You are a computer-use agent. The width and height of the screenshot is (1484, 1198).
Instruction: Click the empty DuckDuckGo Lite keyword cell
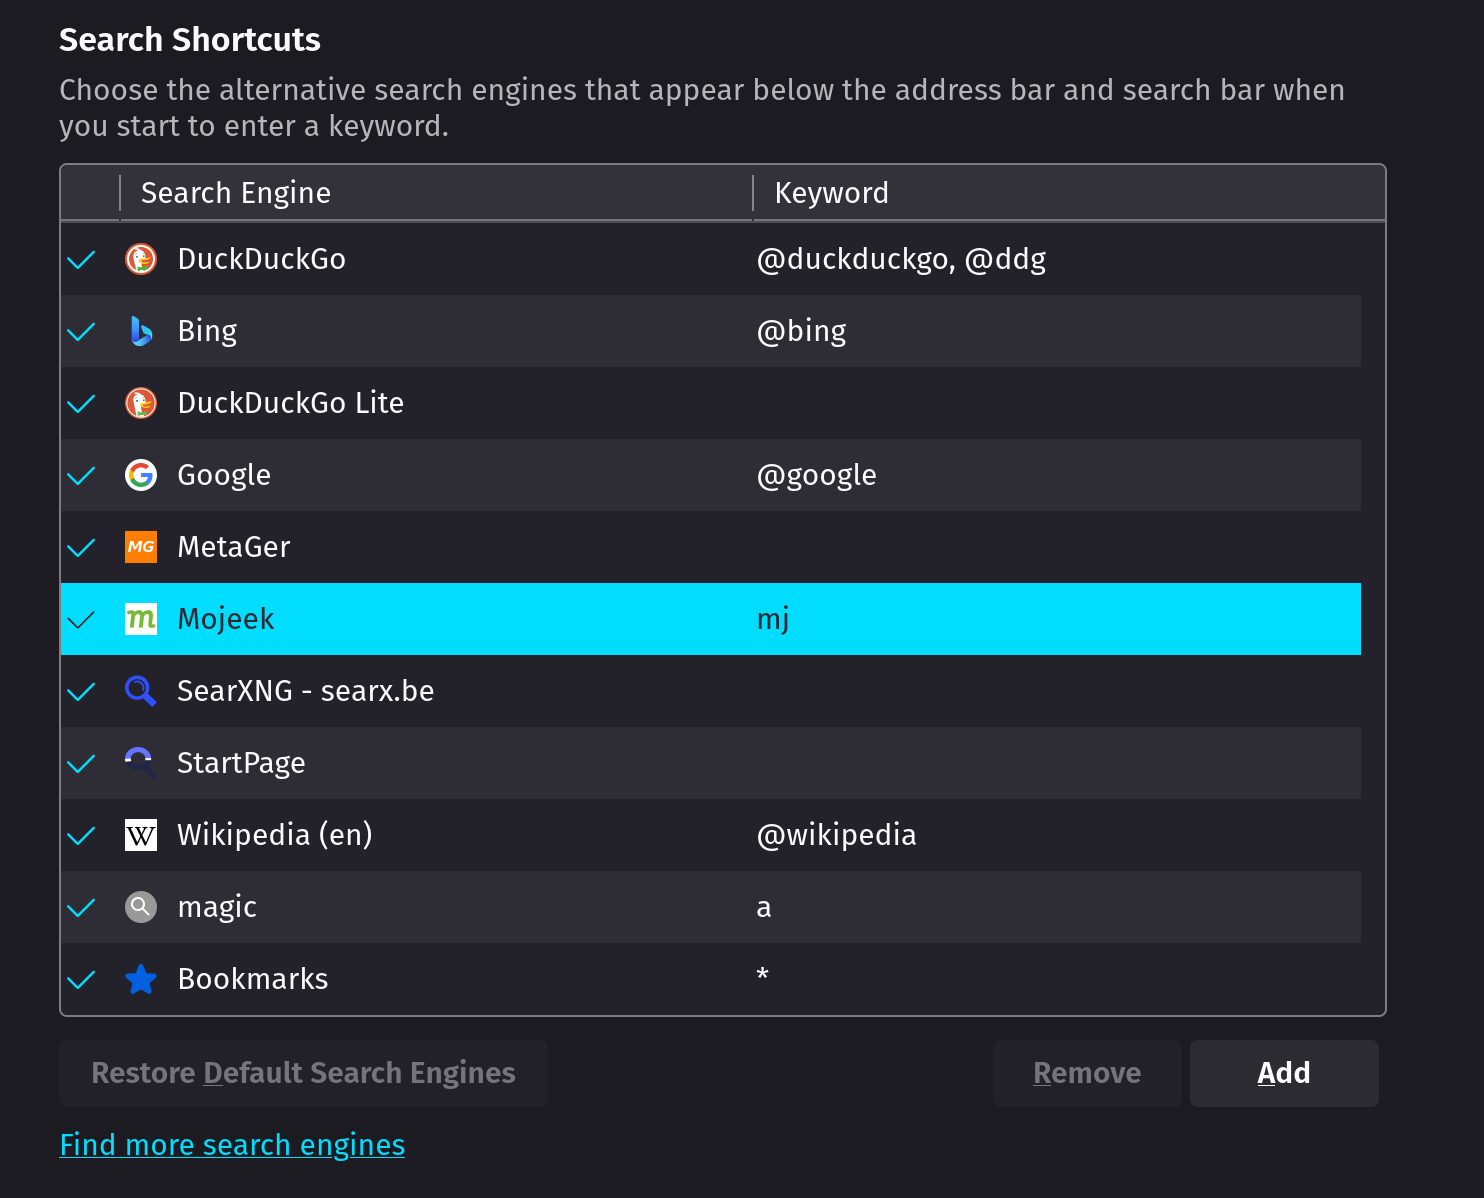(1057, 403)
